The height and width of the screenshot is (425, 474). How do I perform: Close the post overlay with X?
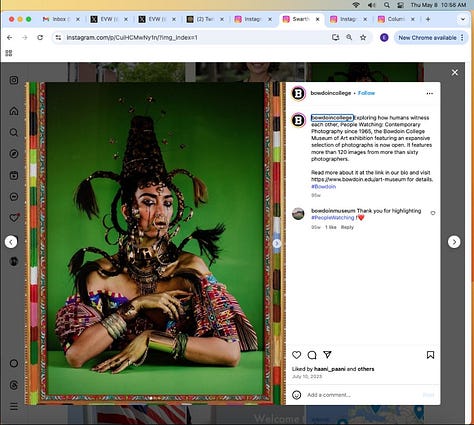[x=455, y=72]
